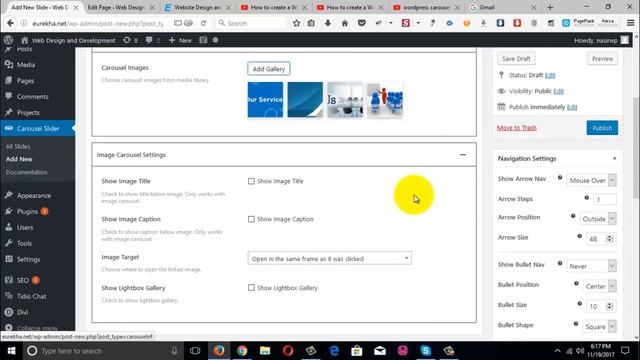The height and width of the screenshot is (360, 640).
Task: Click the Firefox Search field
Action: [x=252, y=23]
